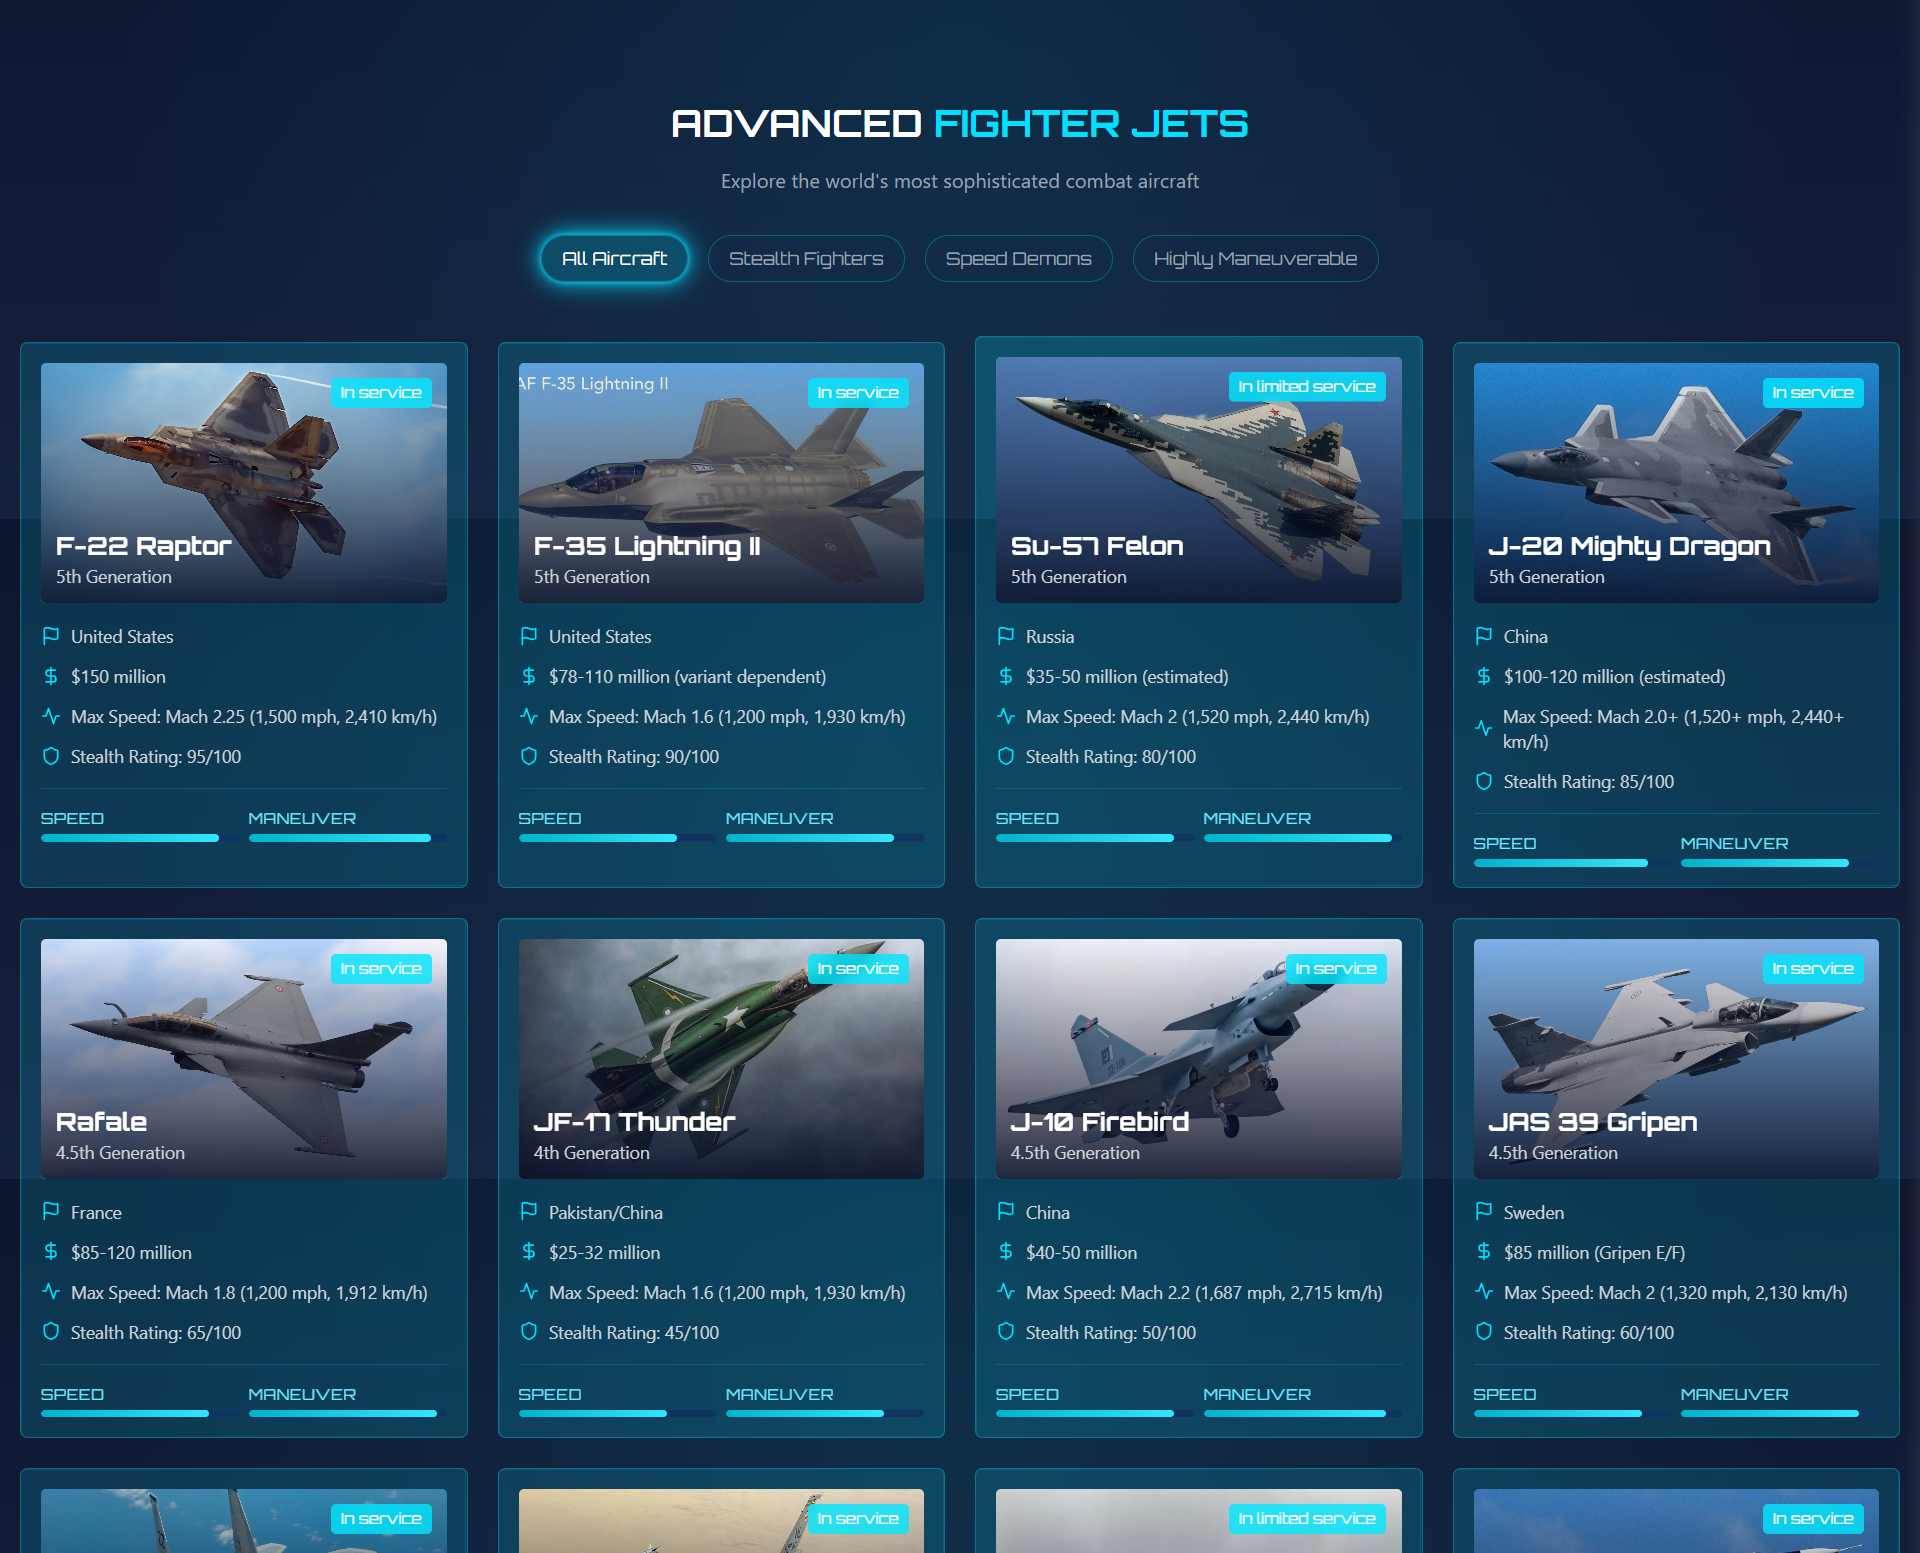Viewport: 1920px width, 1553px height.
Task: Click the flag icon on the J-20 Mighty Dragon card
Action: tap(1484, 636)
